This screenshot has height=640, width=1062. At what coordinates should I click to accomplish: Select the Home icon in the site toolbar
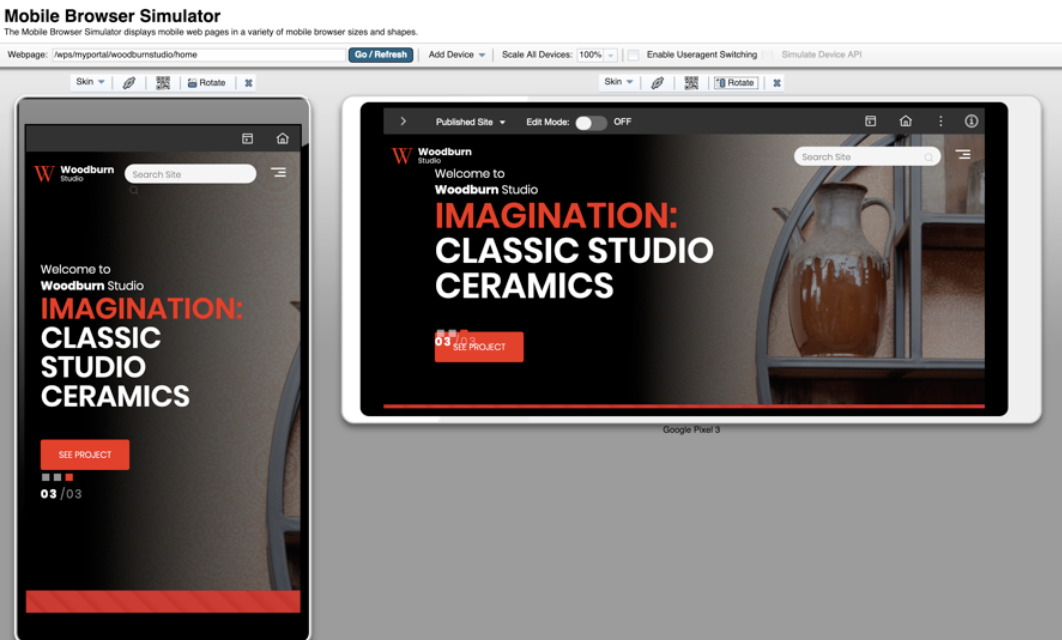905,119
